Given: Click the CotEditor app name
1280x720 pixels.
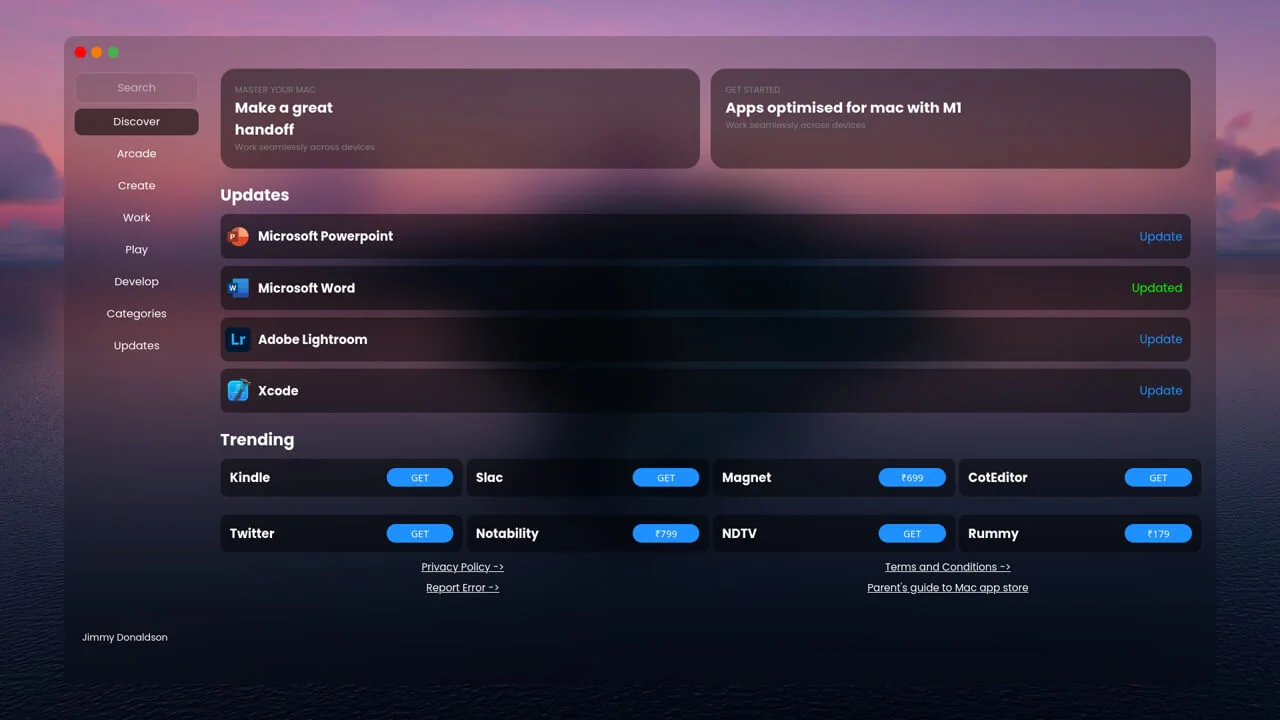Looking at the screenshot, I should point(997,478).
